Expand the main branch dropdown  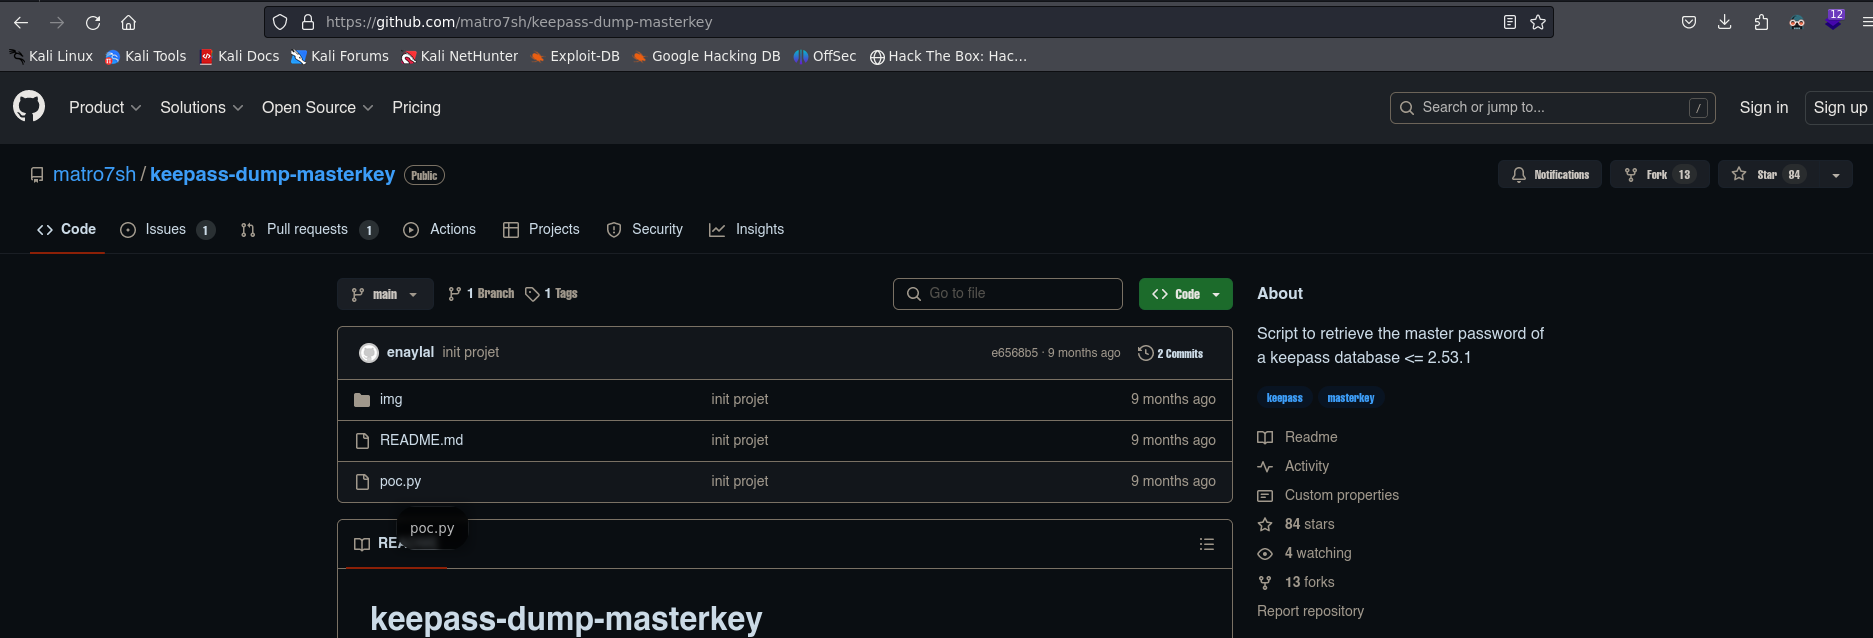click(385, 294)
